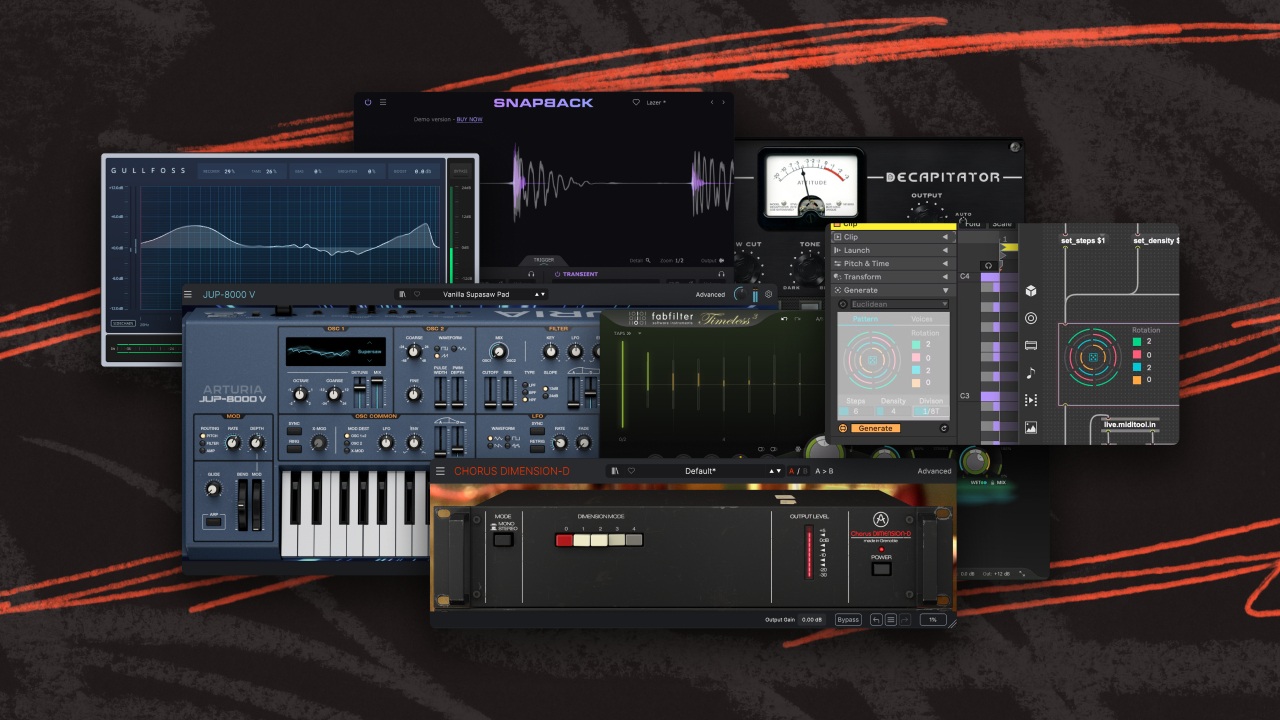Click the orange Generate button
Image resolution: width=1280 pixels, height=720 pixels.
click(x=874, y=429)
